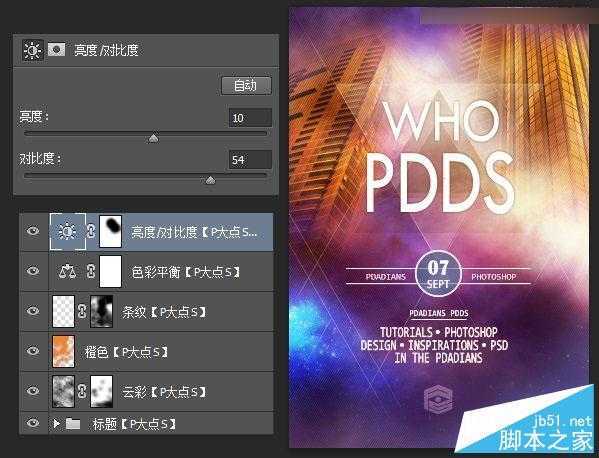
Task: Select layer name 云彩【P大点S】
Action: 164,392
